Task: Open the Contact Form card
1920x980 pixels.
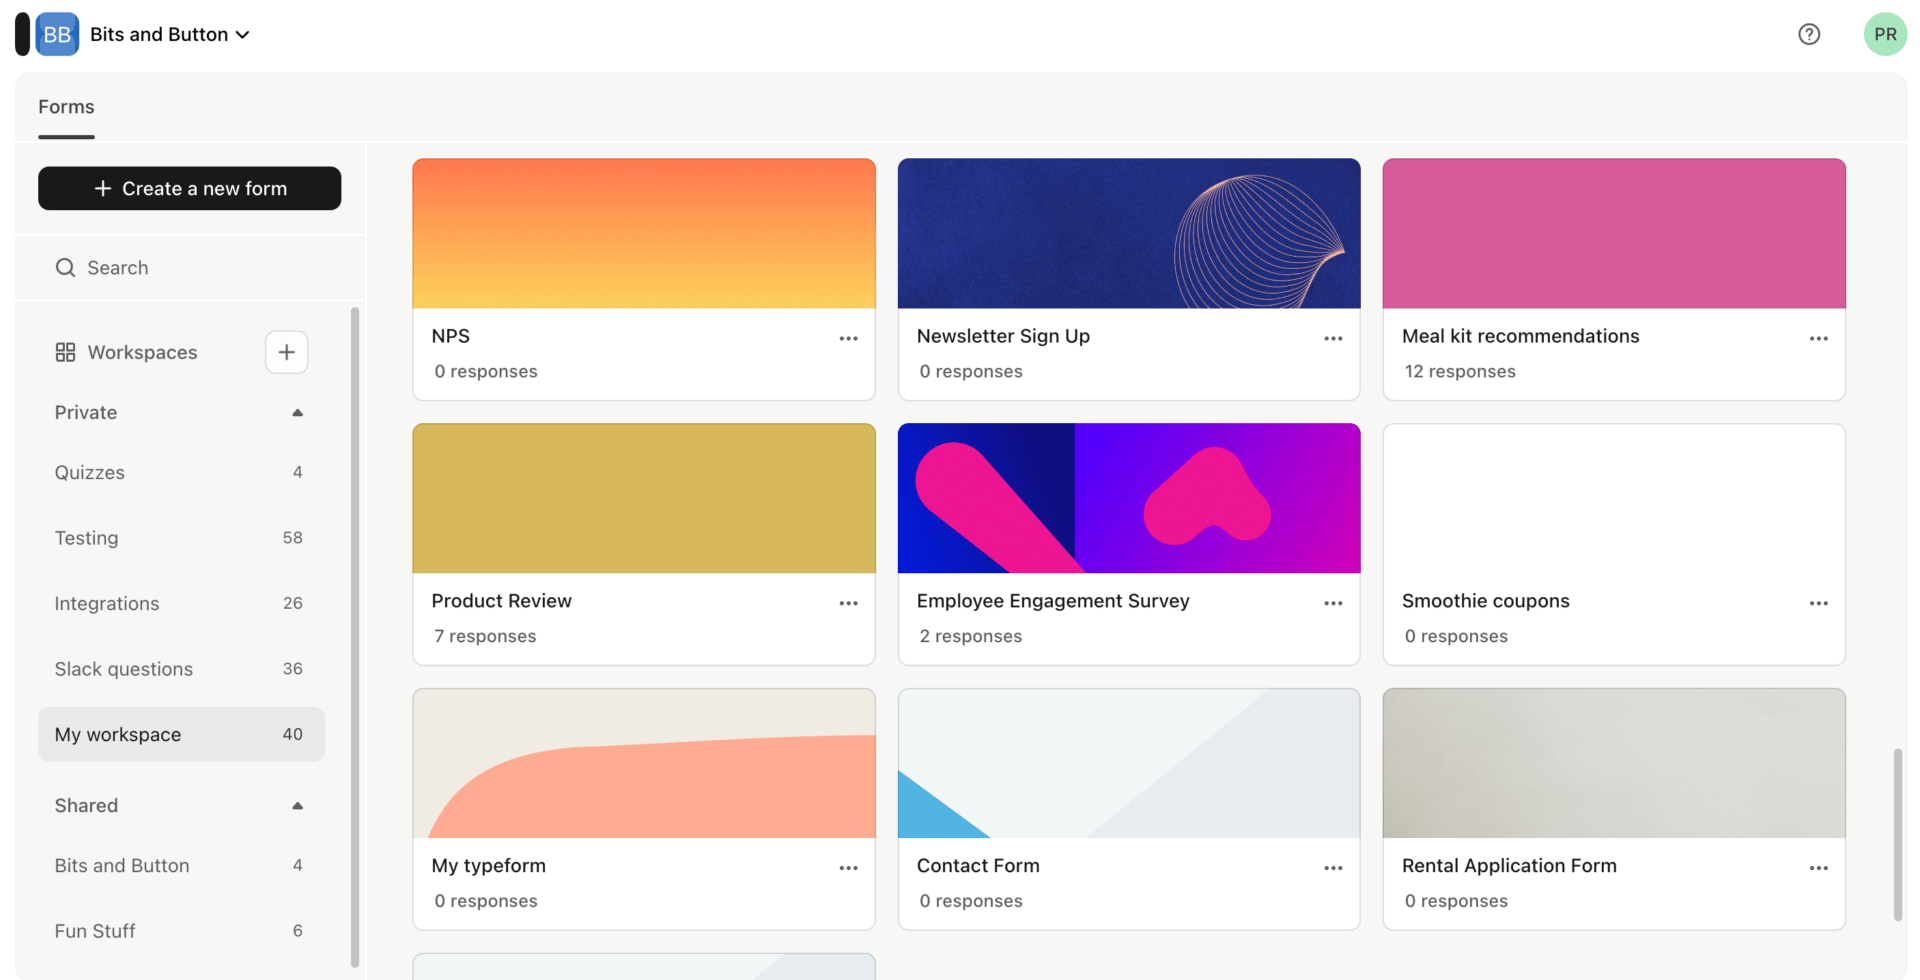Action: point(1128,762)
